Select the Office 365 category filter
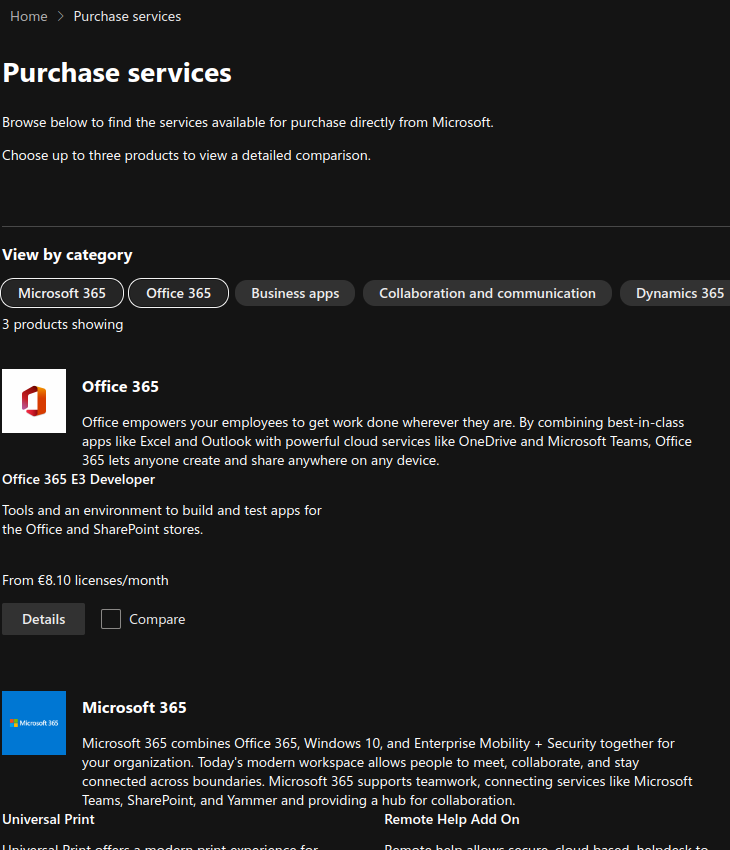The width and height of the screenshot is (730, 850). click(178, 293)
